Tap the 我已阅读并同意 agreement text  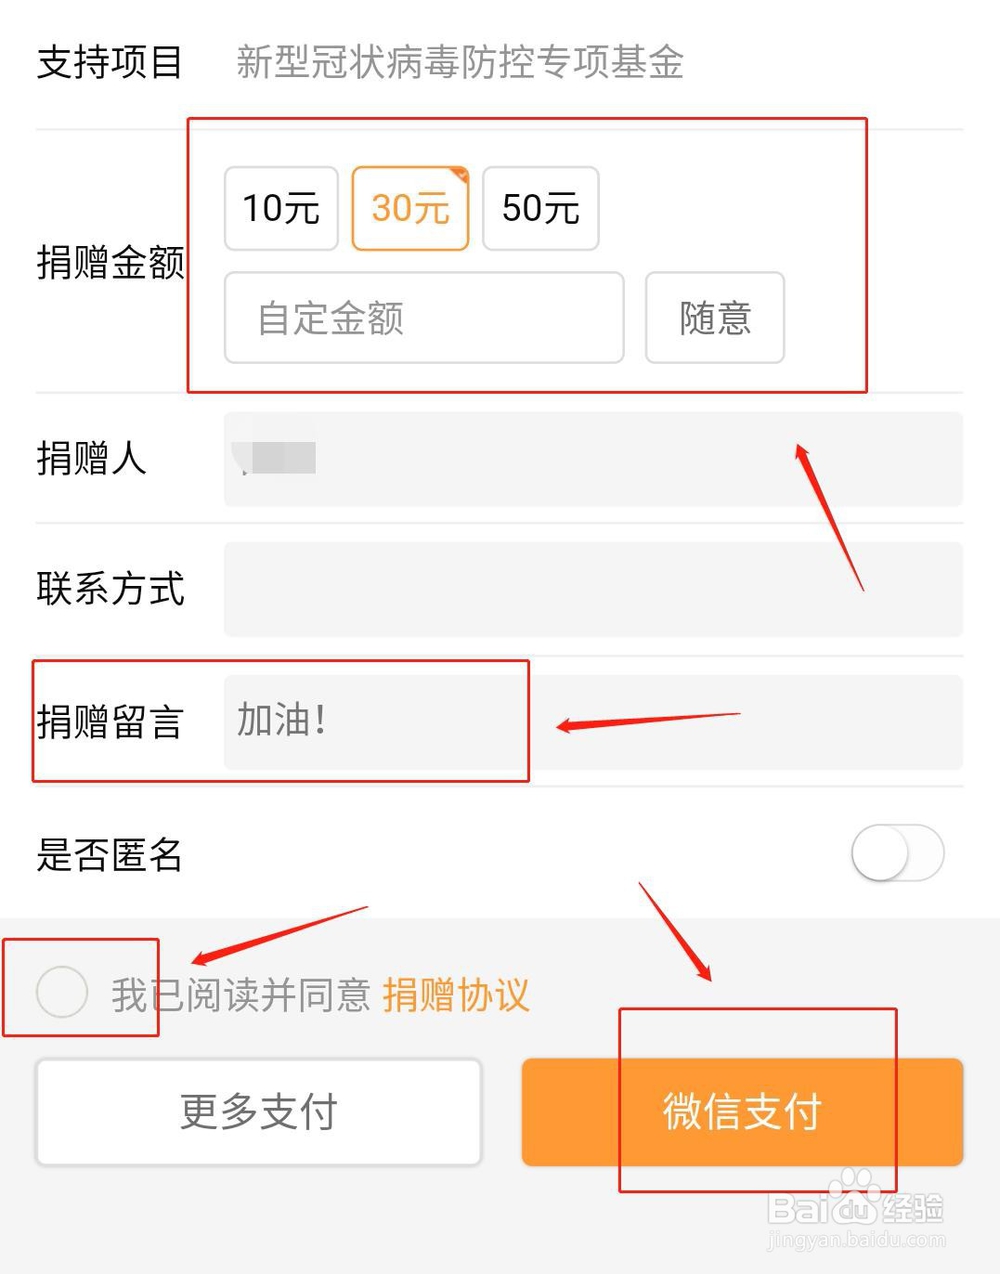(241, 995)
